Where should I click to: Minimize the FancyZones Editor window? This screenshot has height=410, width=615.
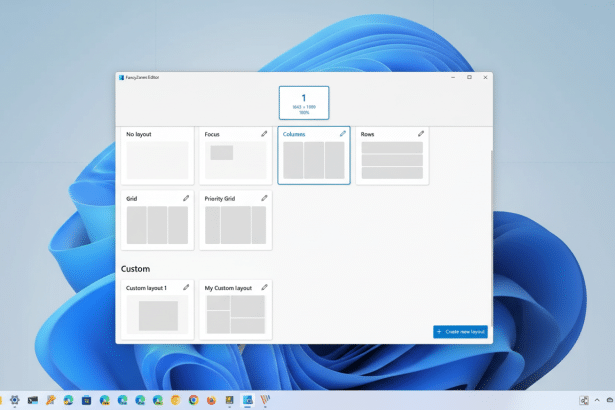coord(453,78)
